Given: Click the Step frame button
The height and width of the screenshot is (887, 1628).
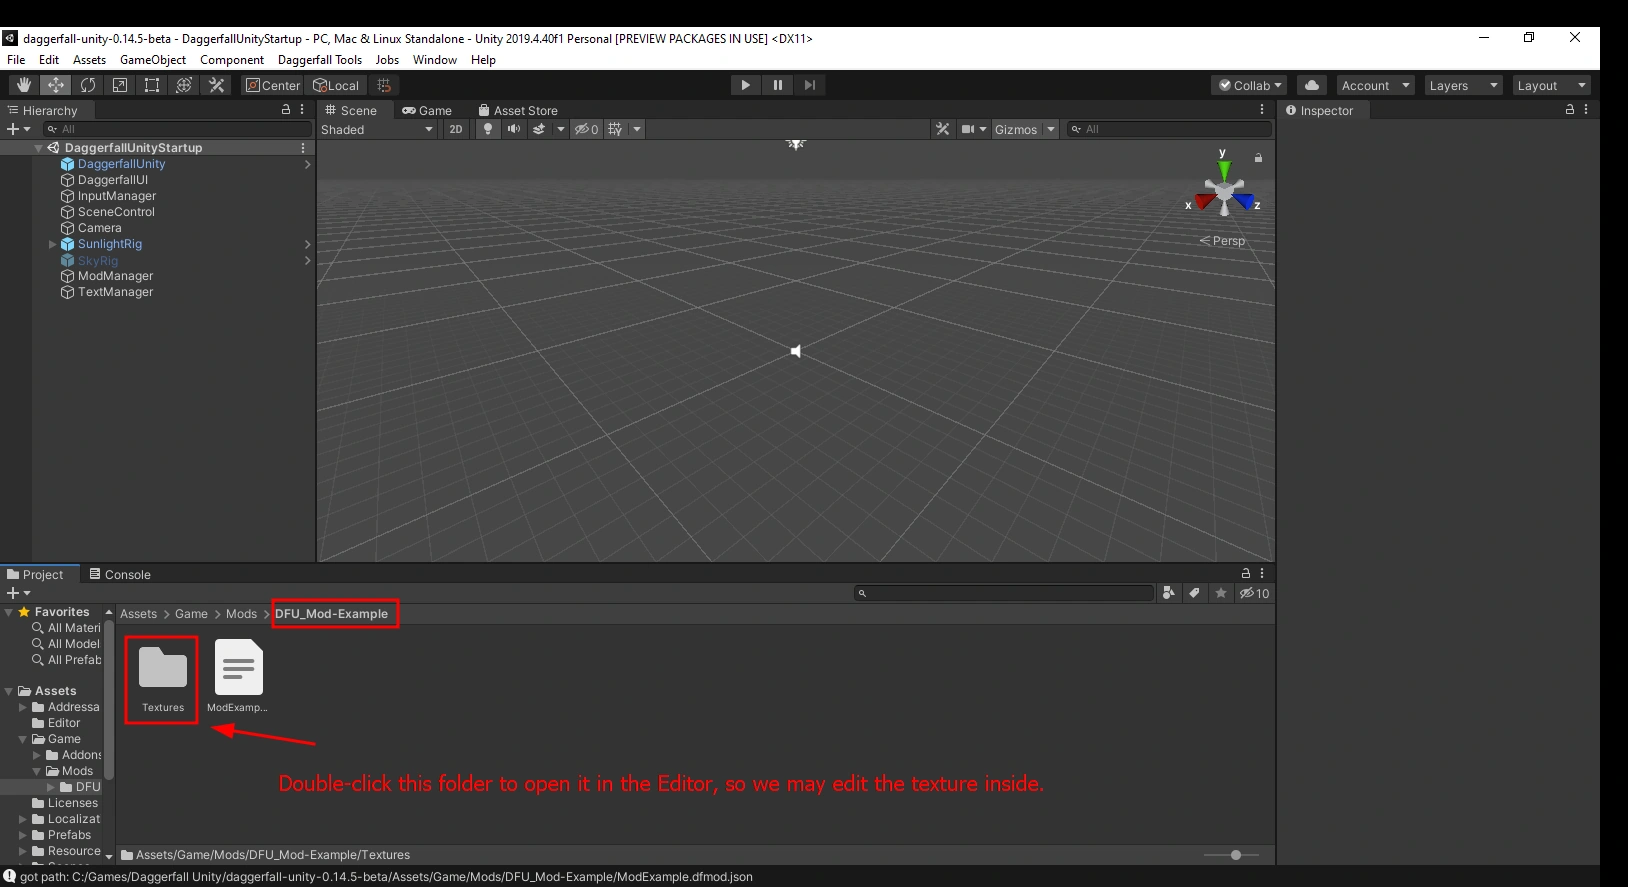Looking at the screenshot, I should (809, 85).
